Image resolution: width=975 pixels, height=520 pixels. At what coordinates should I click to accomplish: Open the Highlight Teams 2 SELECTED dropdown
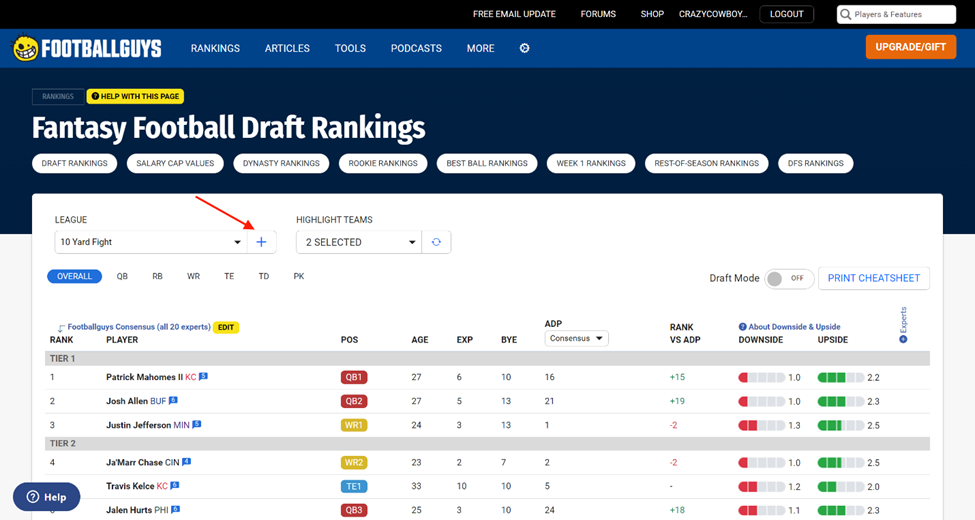coord(359,242)
